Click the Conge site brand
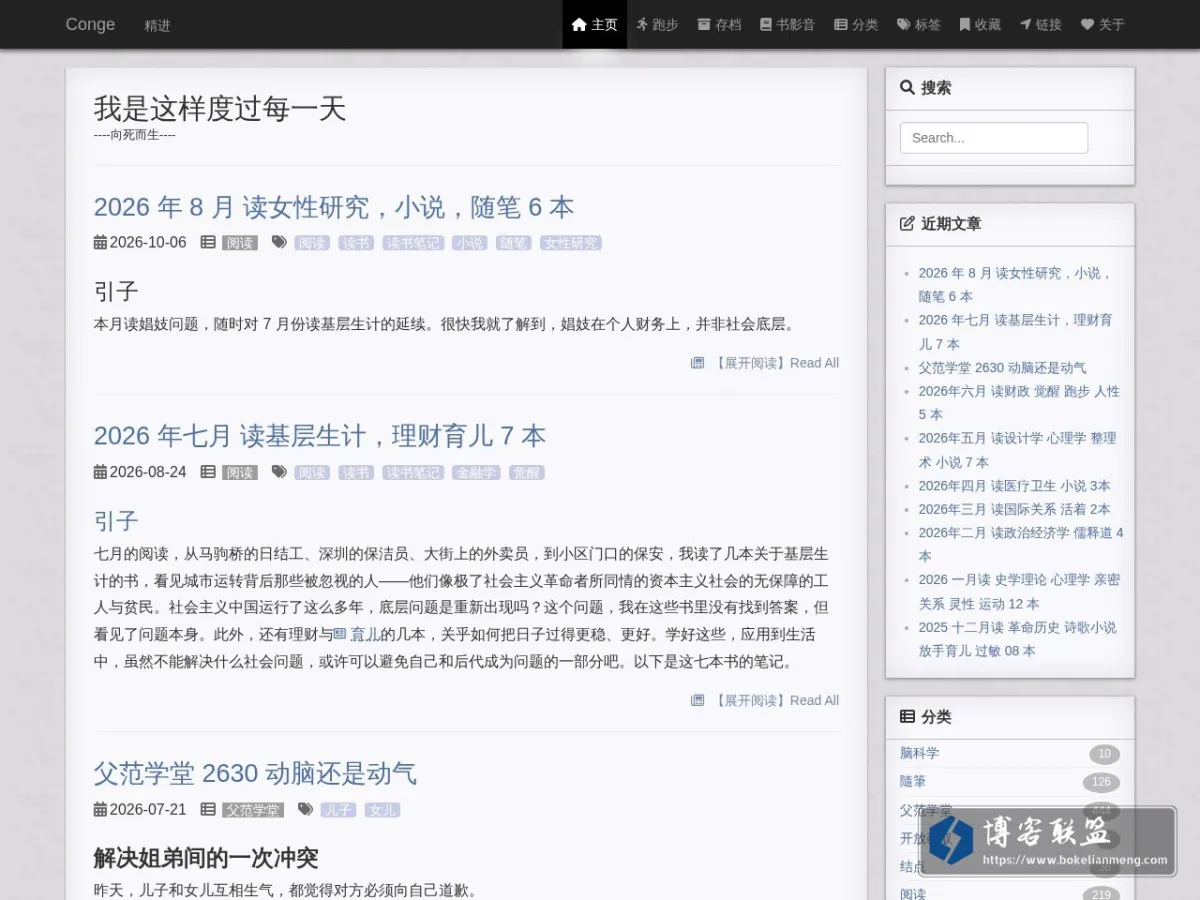This screenshot has width=1200, height=900. pos(90,24)
